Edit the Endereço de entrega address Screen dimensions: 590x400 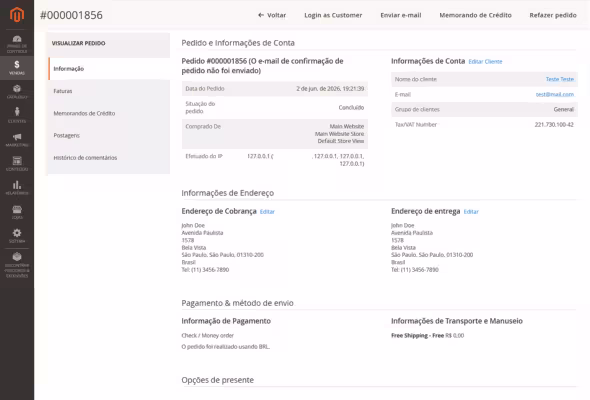coord(471,212)
